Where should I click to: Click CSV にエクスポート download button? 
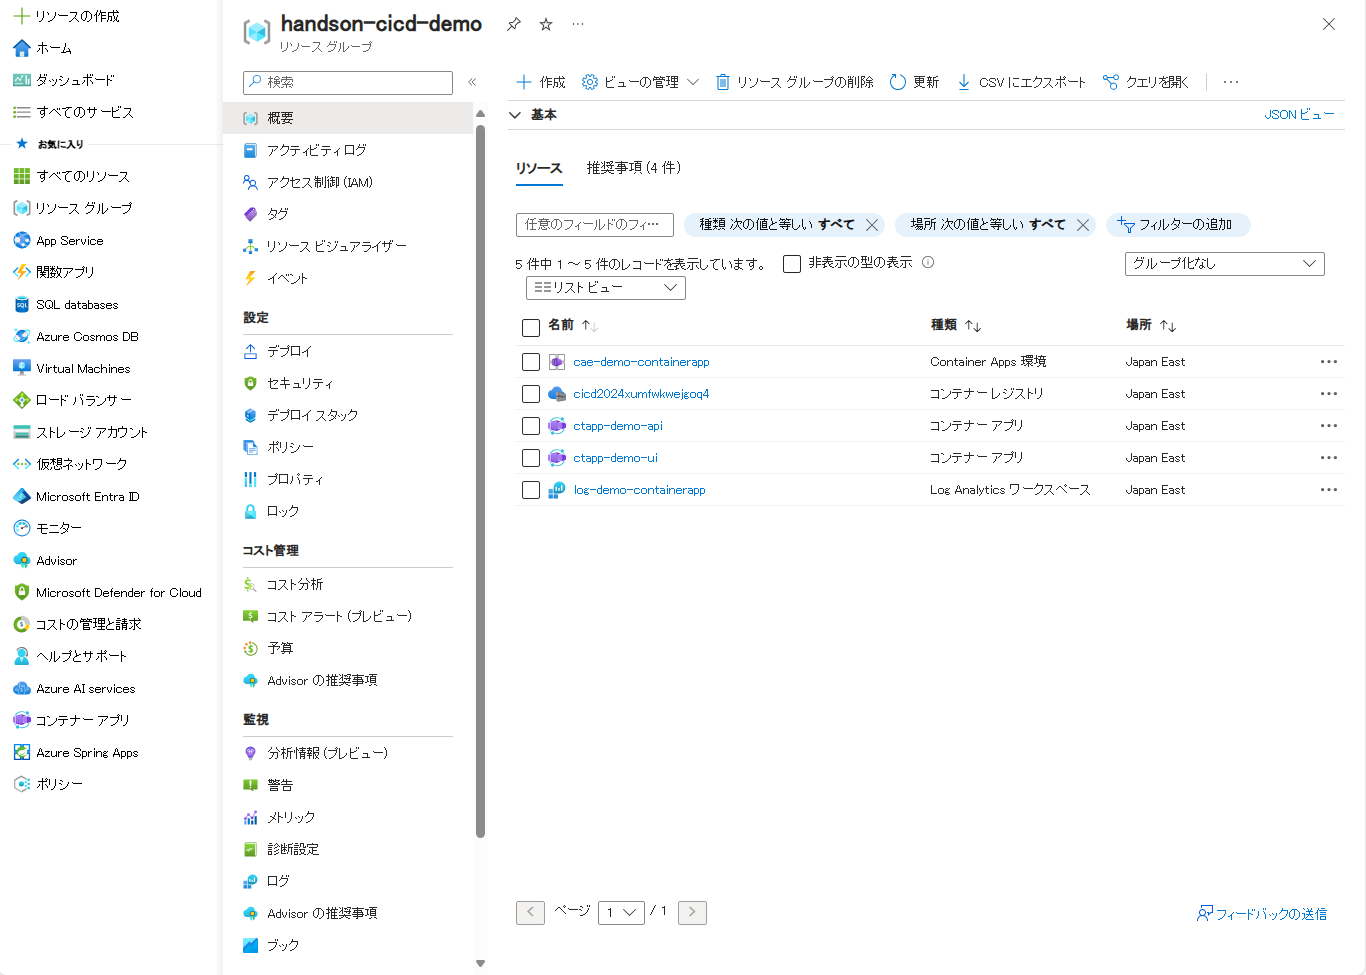[x=1021, y=82]
